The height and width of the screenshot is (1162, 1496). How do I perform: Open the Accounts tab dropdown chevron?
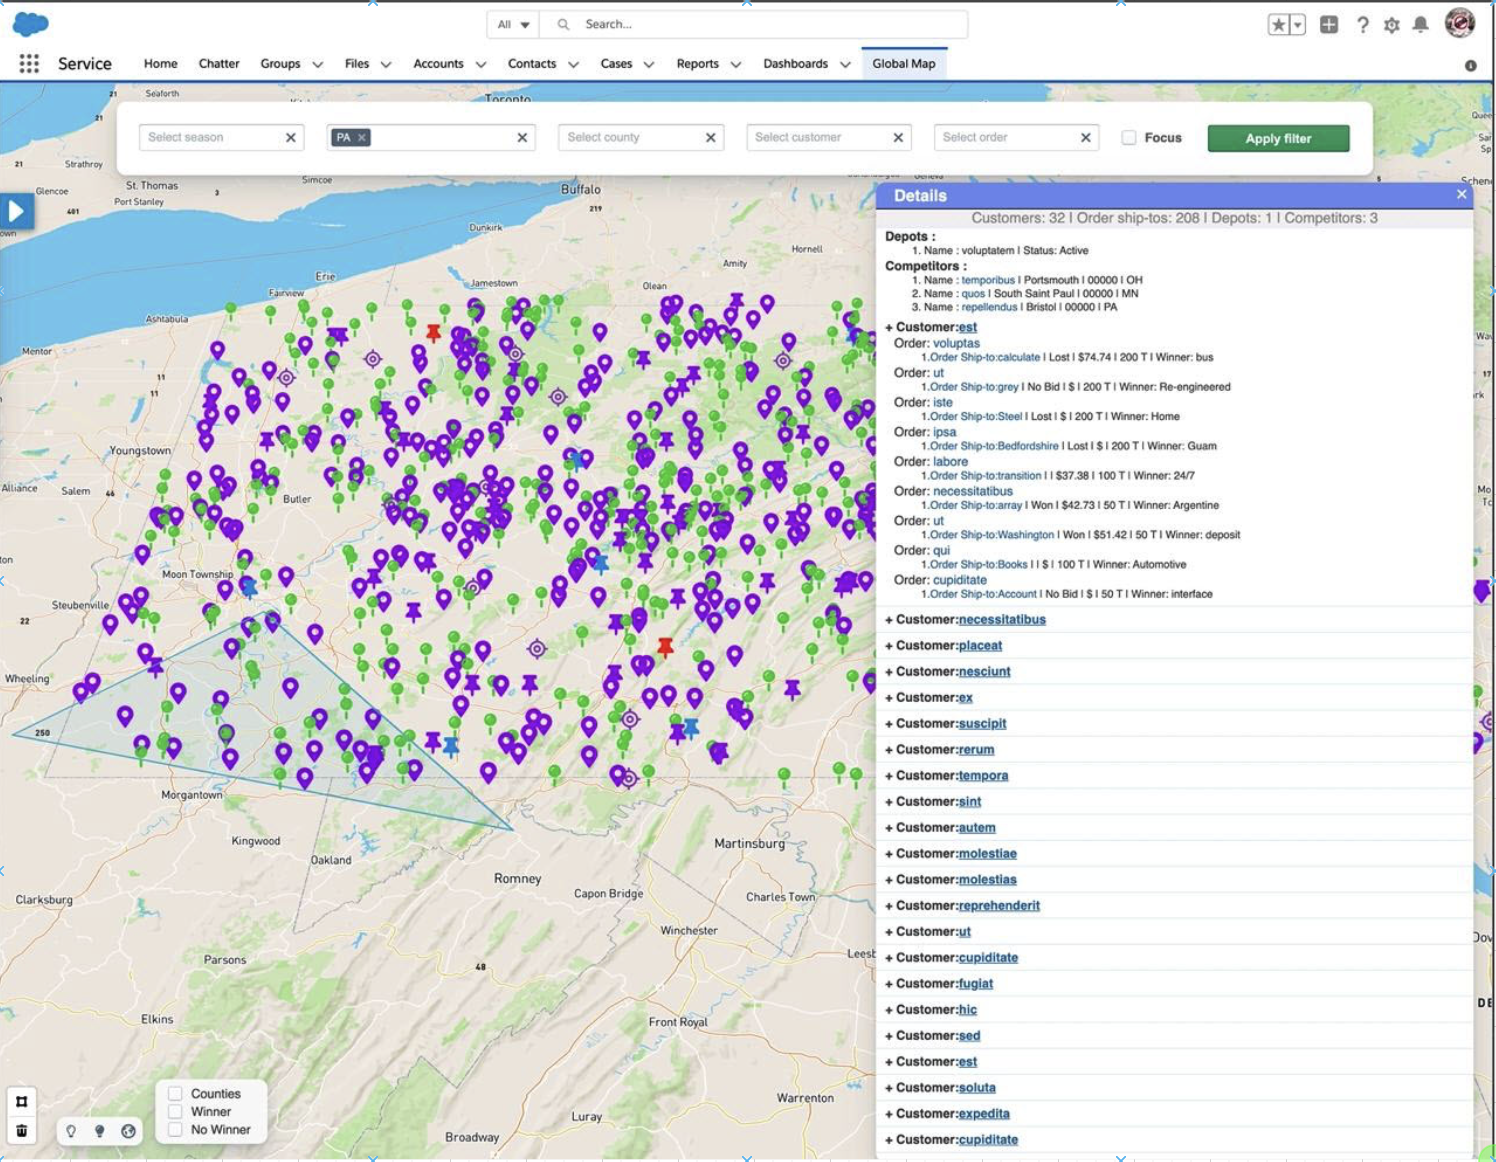click(481, 64)
